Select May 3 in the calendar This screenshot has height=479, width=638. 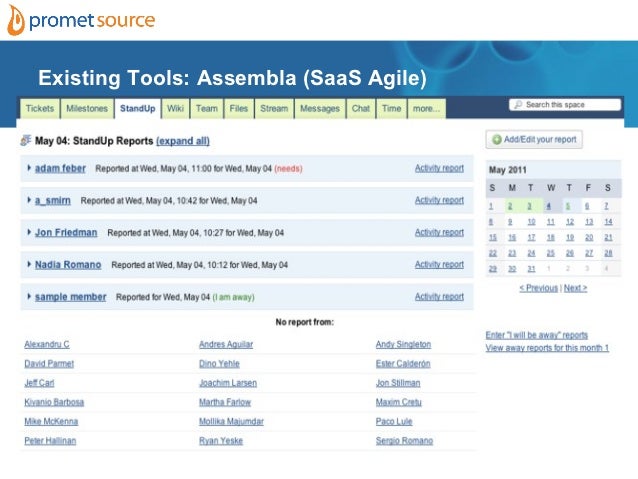click(x=529, y=206)
